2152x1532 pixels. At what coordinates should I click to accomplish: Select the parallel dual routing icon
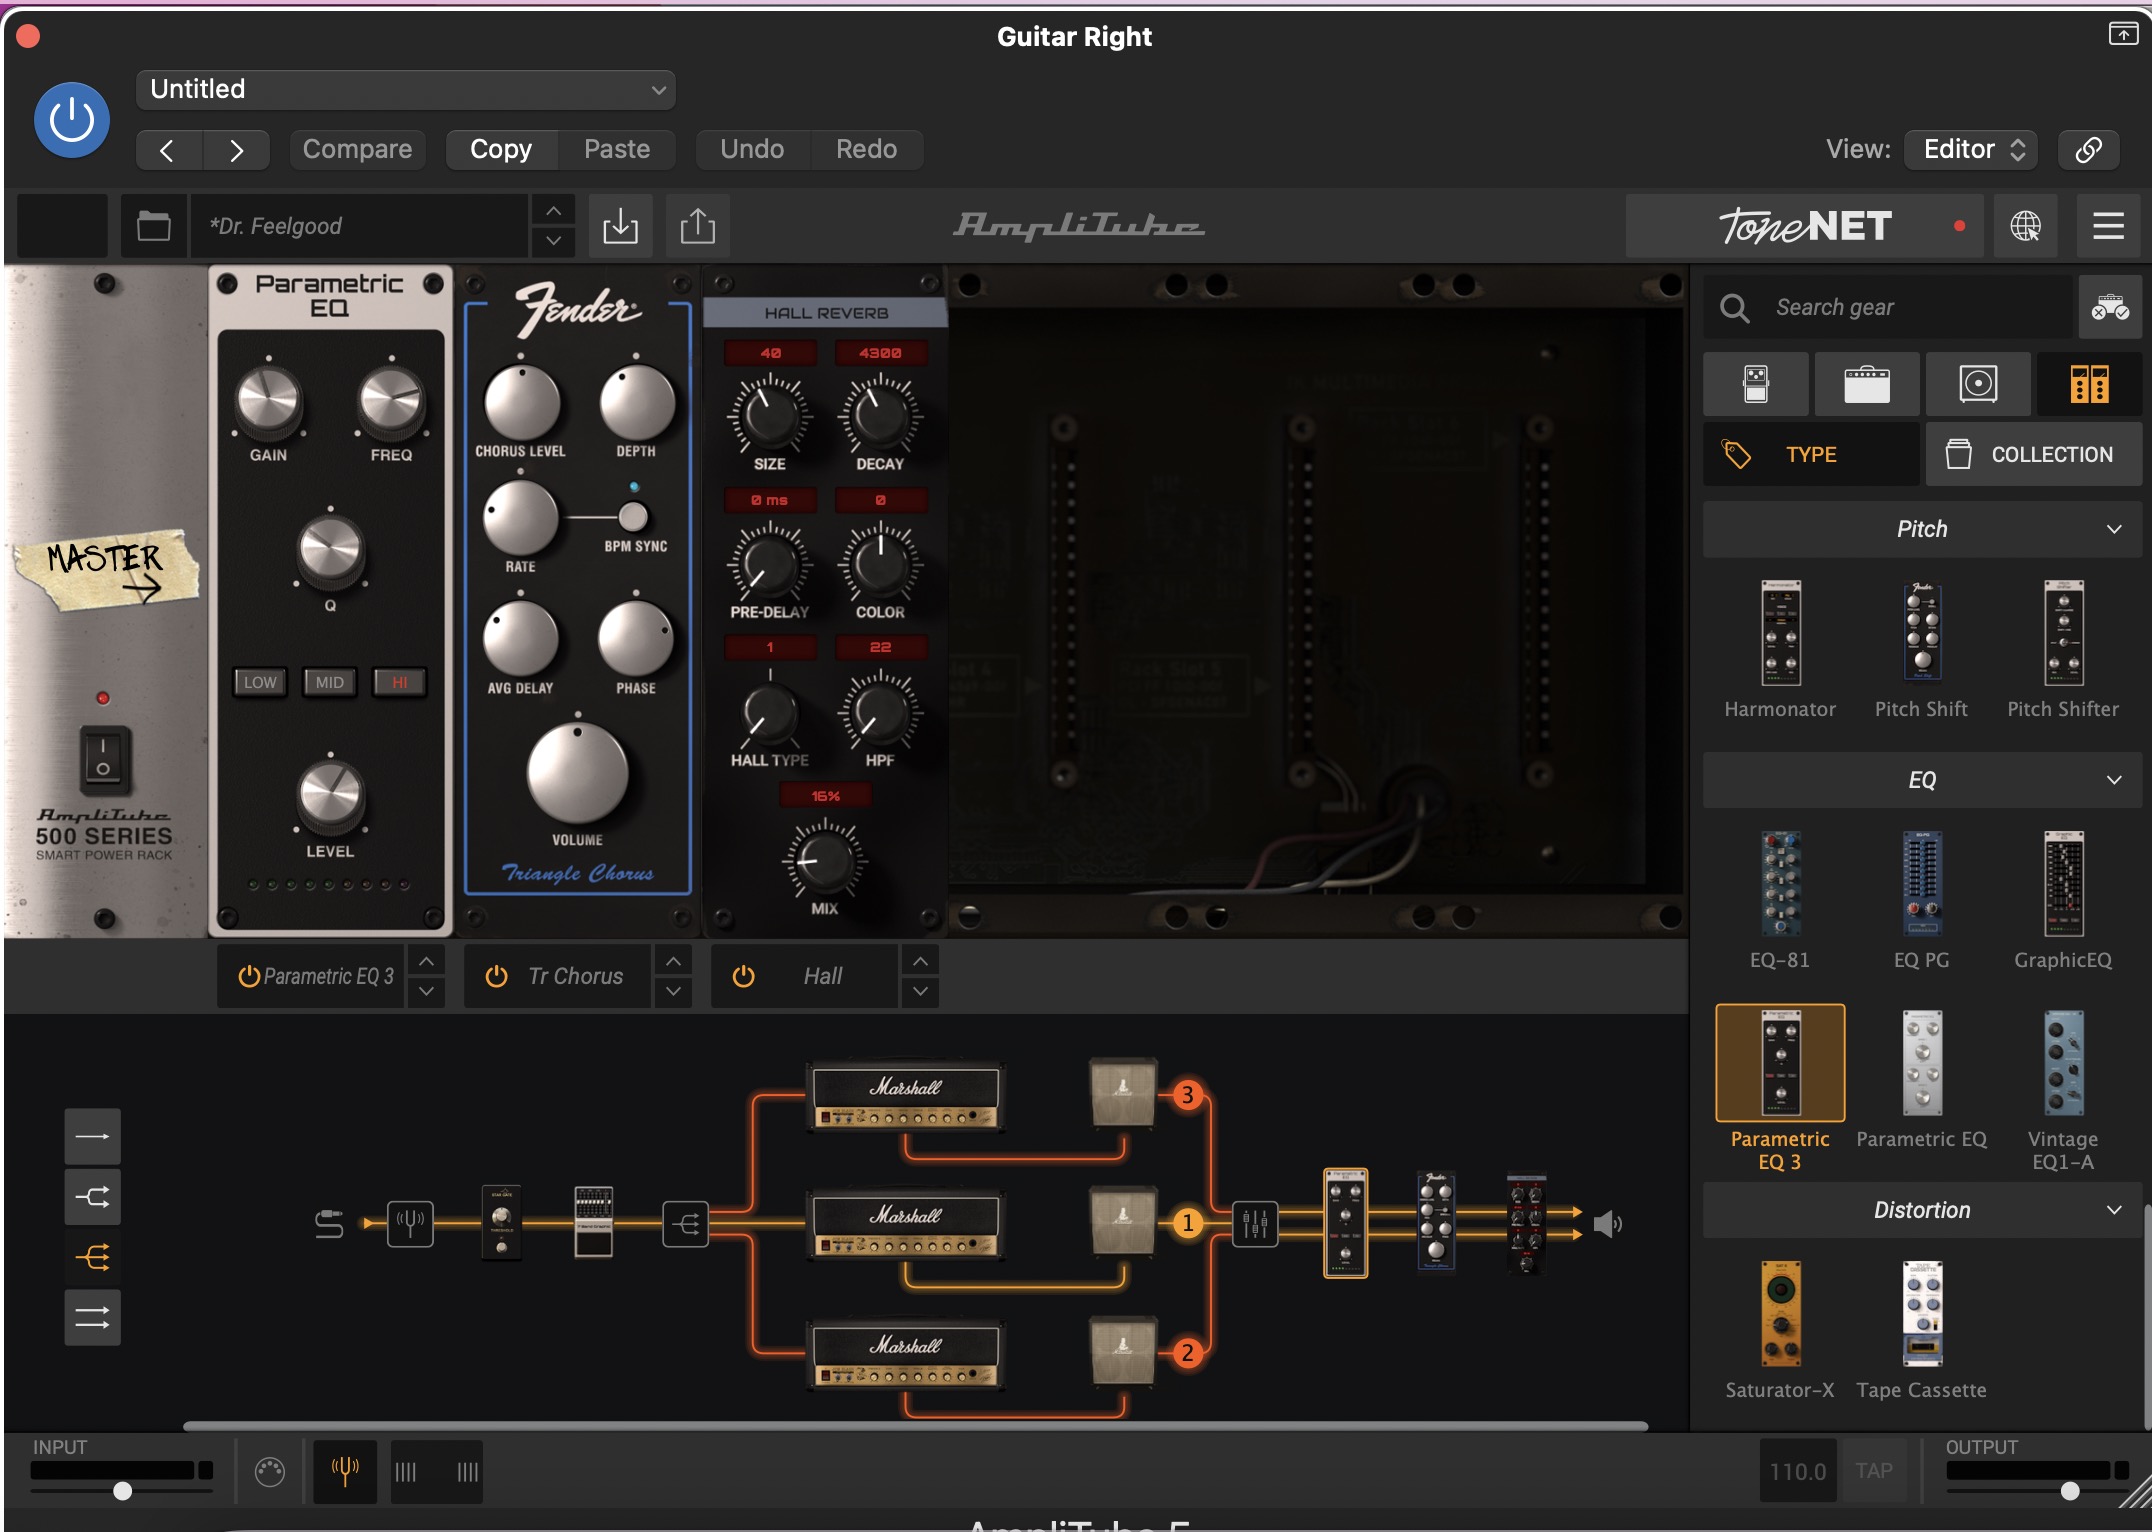(x=93, y=1317)
